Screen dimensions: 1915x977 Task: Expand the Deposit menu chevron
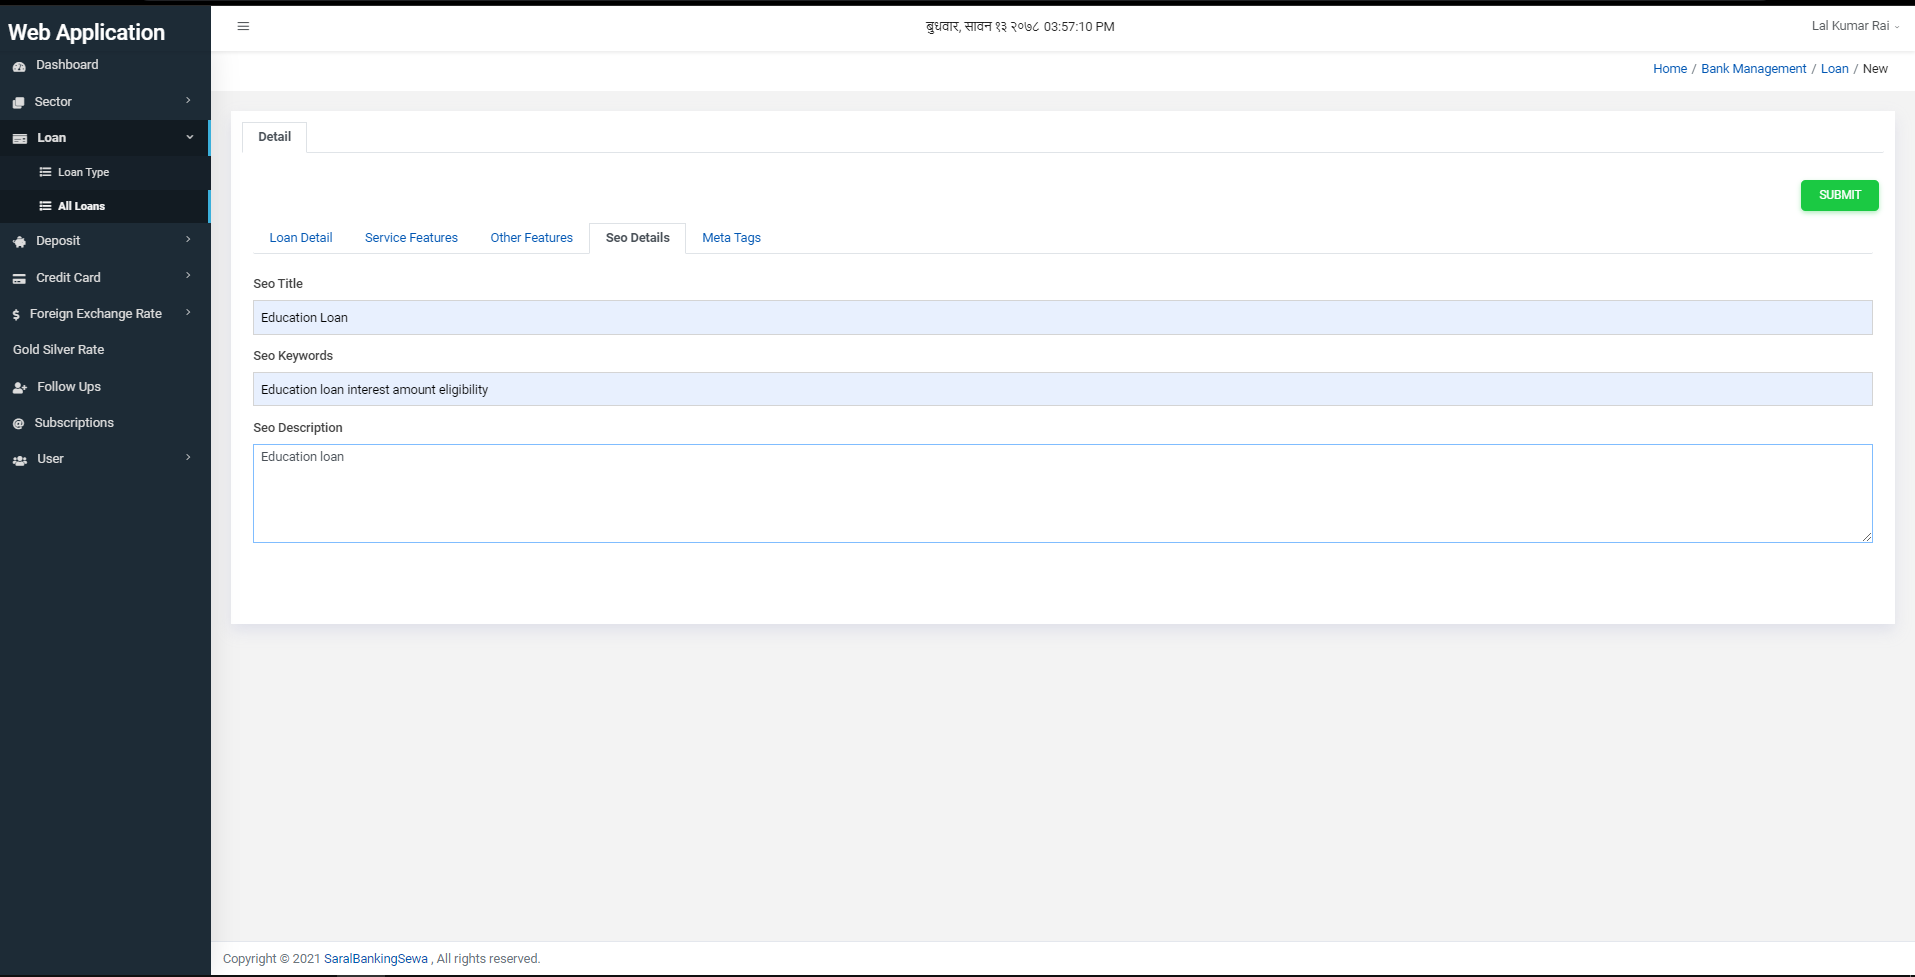tap(188, 239)
